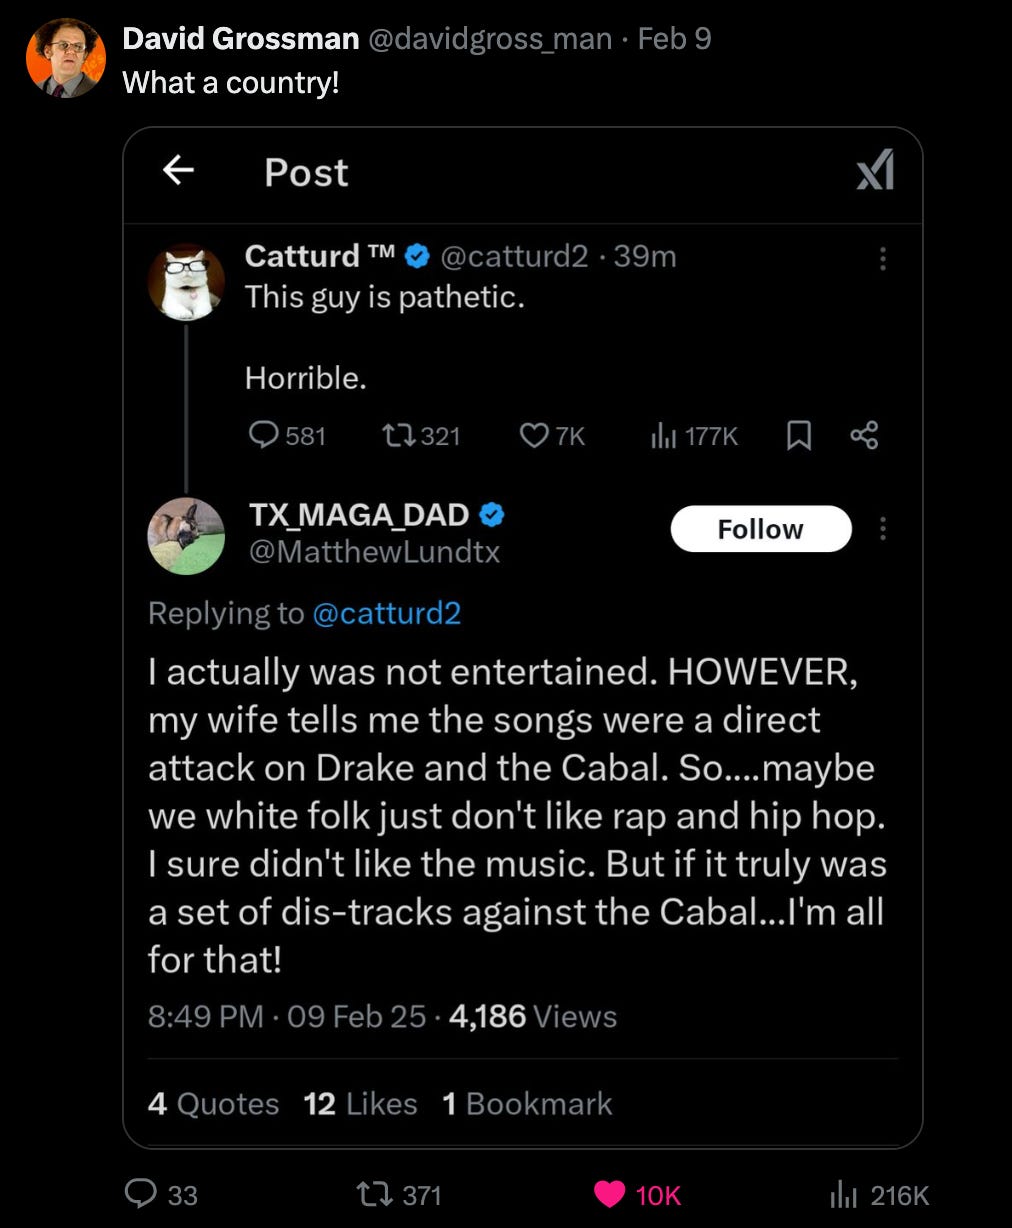Viewport: 1012px width, 1228px height.
Task: Bookmark Catturd's post
Action: point(798,434)
